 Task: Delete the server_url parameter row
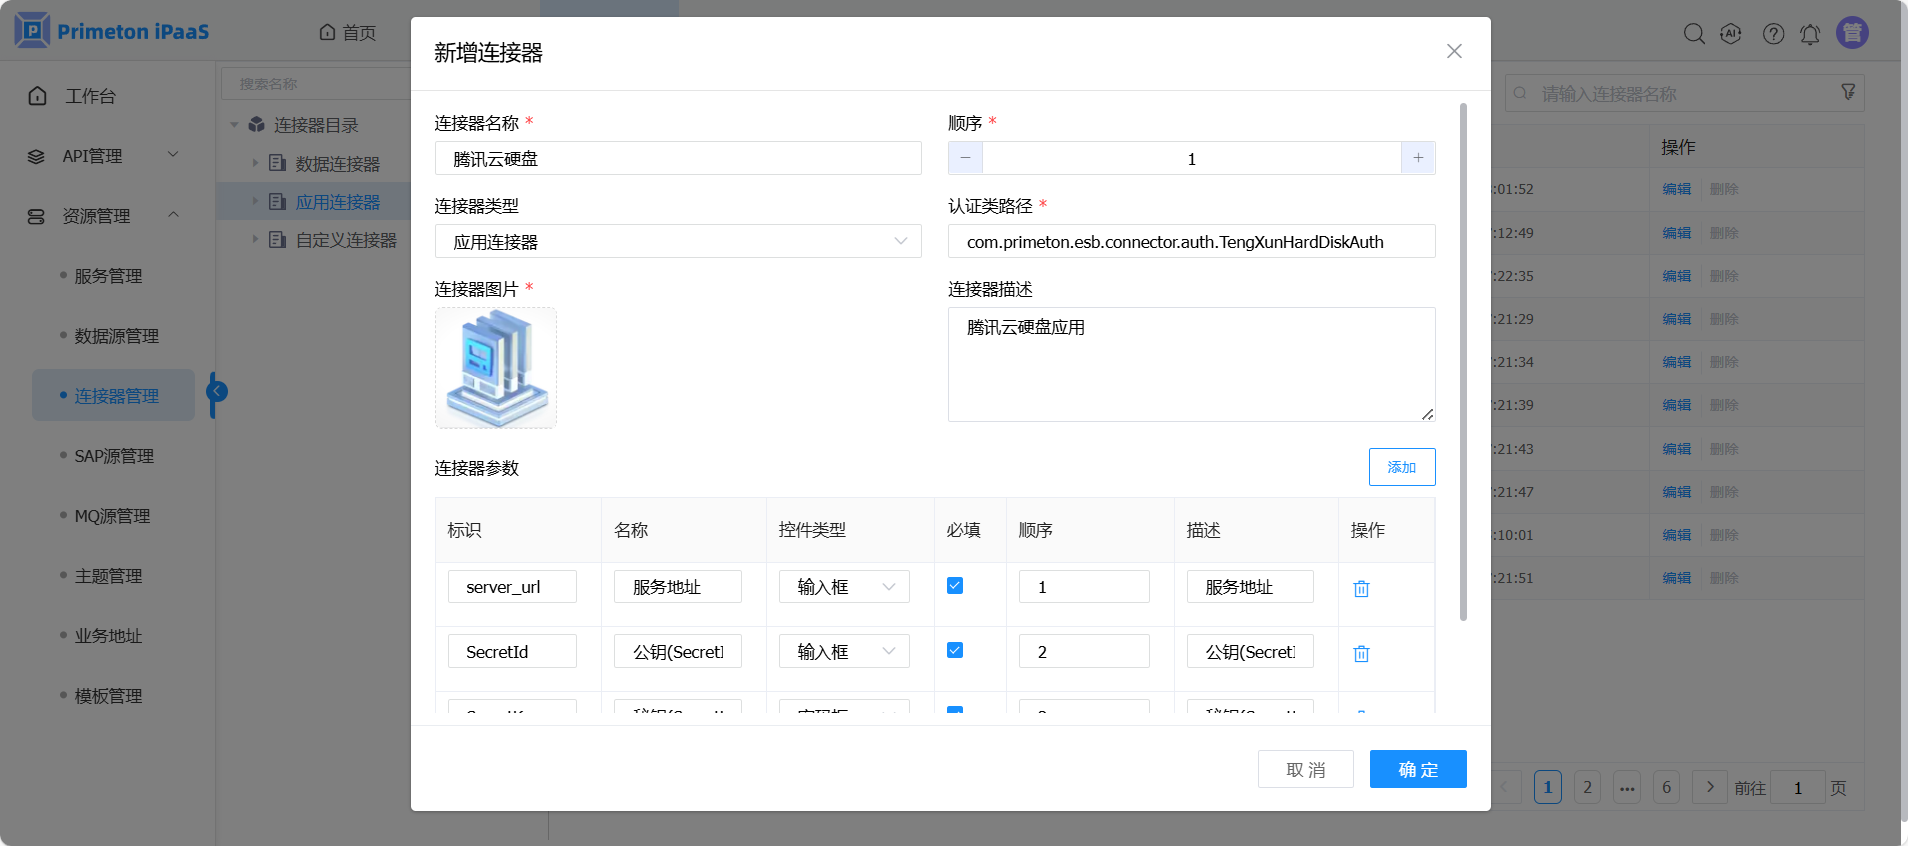1361,589
